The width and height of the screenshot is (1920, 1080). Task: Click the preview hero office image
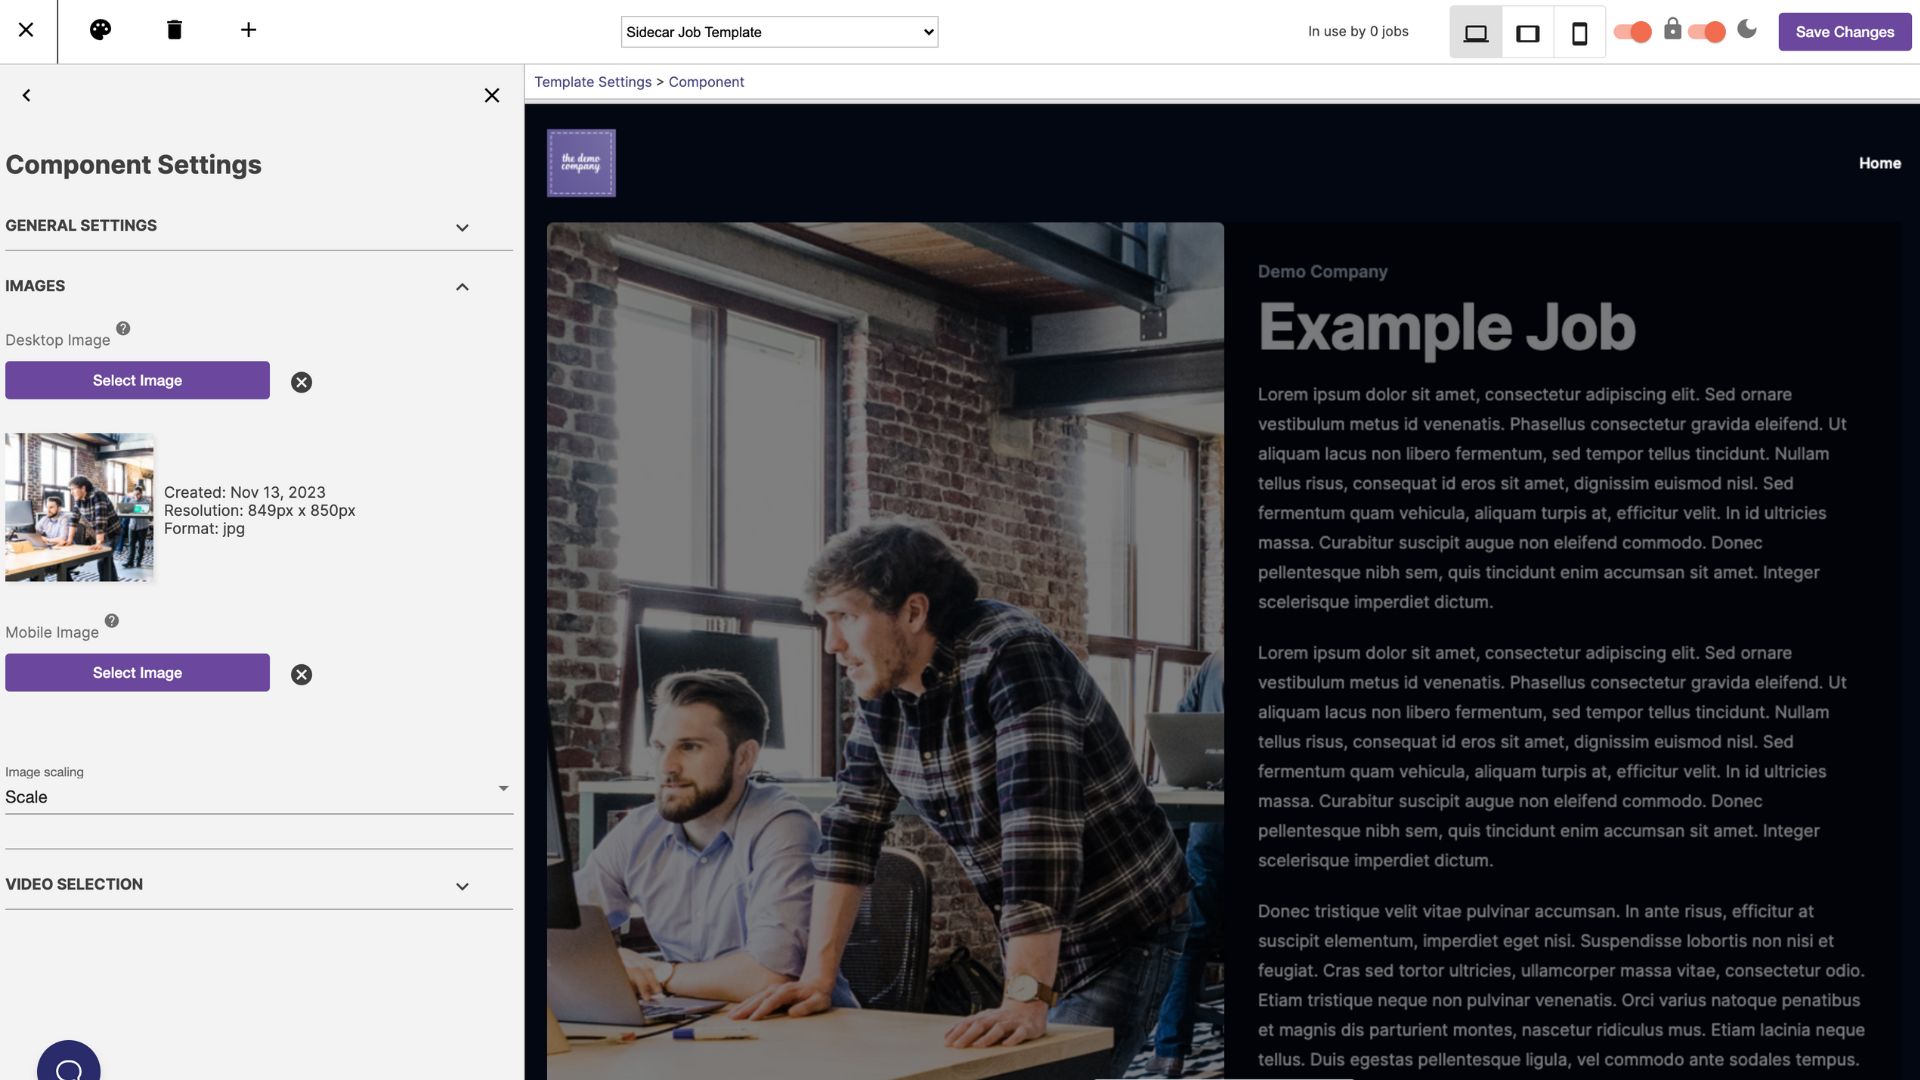click(x=885, y=650)
